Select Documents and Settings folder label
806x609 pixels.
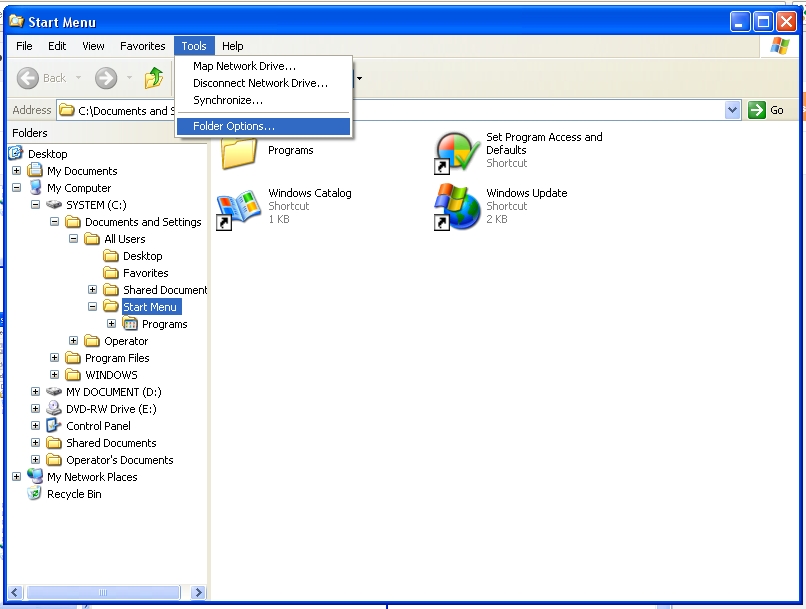click(143, 222)
